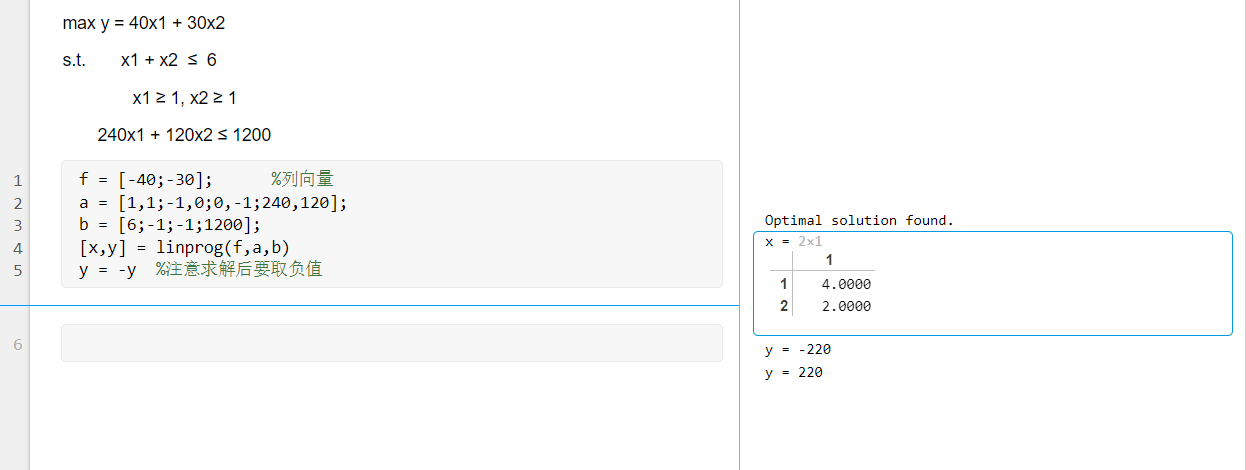The height and width of the screenshot is (470, 1246).
Task: Click the '%注意求解后要取负值' comment
Action: [239, 269]
